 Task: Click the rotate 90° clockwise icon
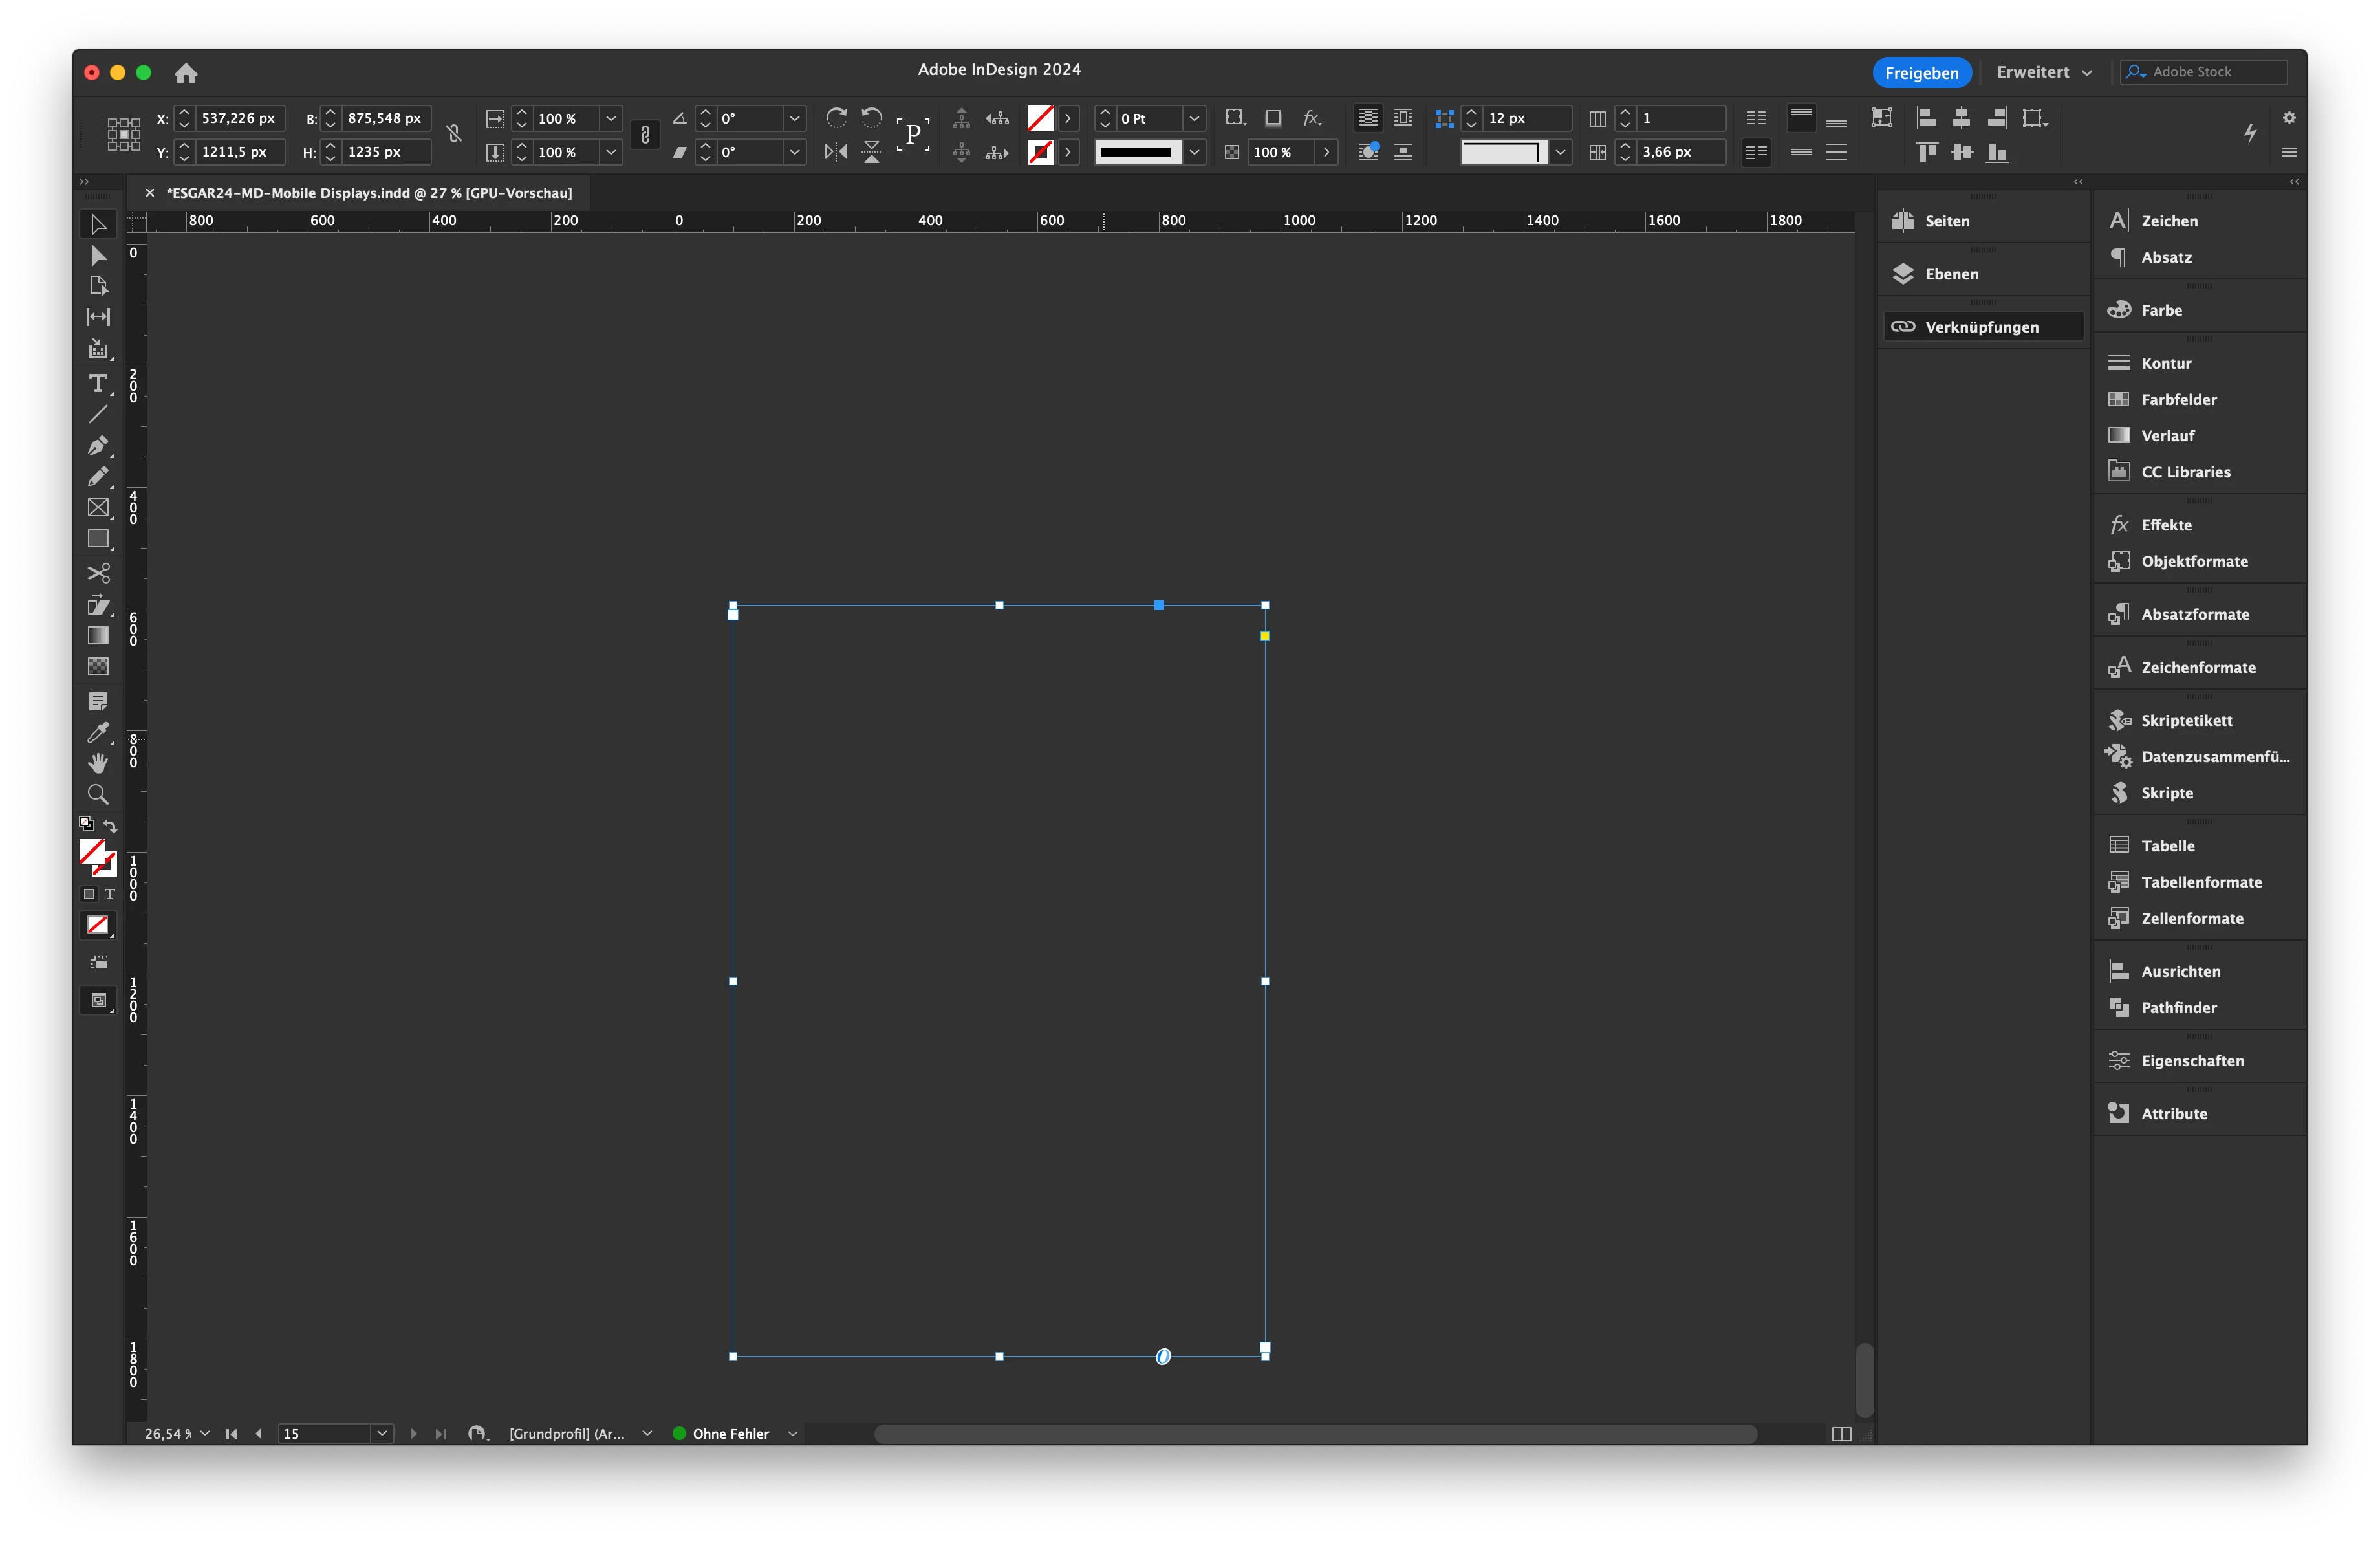tap(836, 118)
